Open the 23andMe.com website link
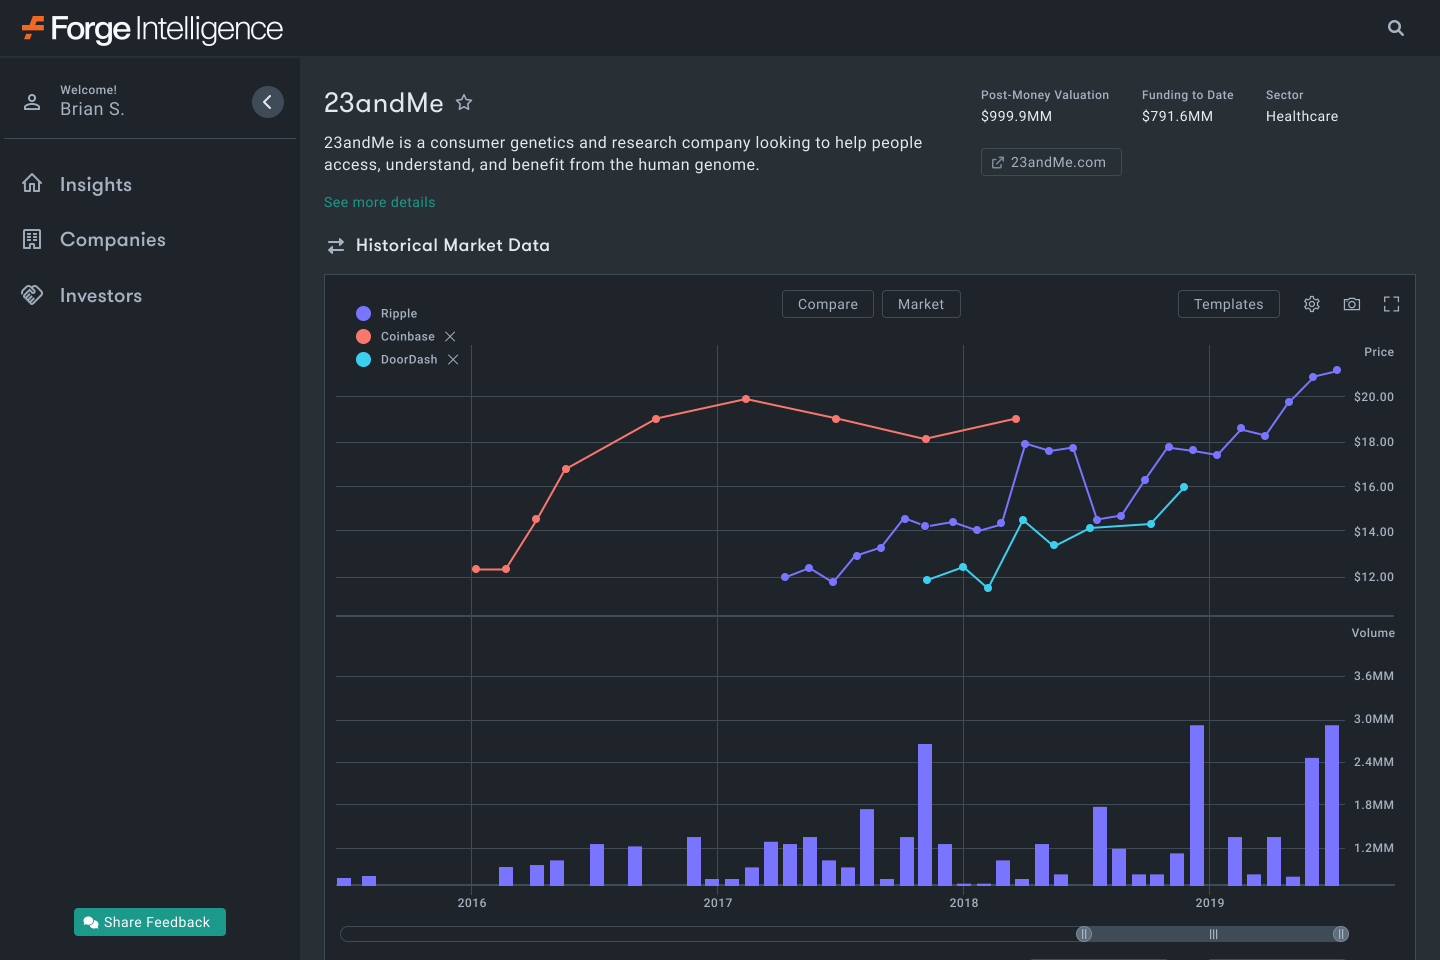 click(1050, 162)
